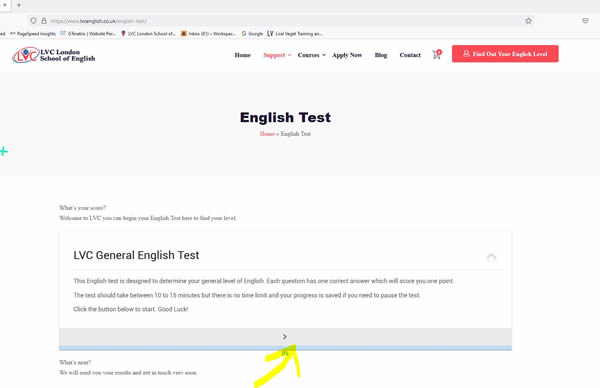Viewport: 600px width, 388px height.
Task: Open the Google bookmark
Action: click(253, 34)
